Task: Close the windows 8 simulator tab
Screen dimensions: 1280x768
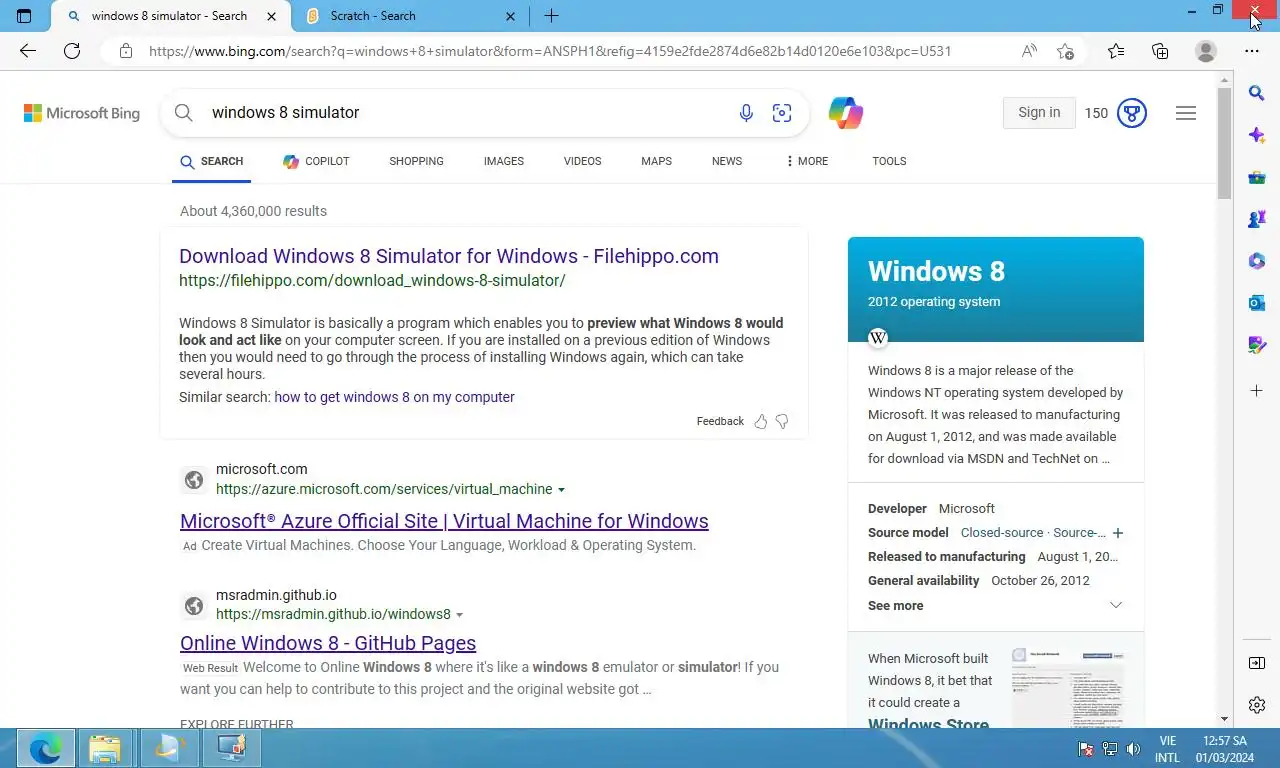Action: [x=272, y=16]
